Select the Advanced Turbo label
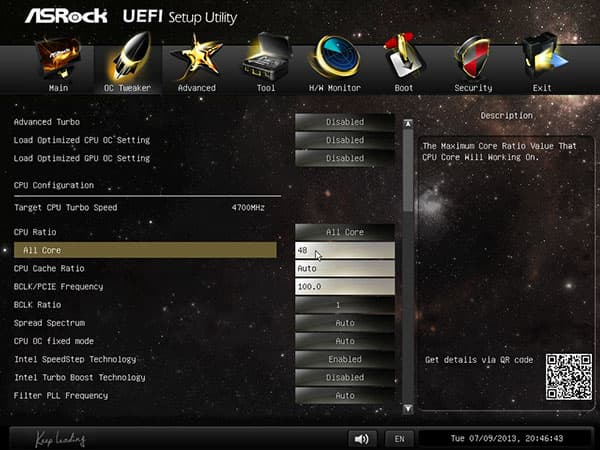The width and height of the screenshot is (600, 450). (x=47, y=122)
